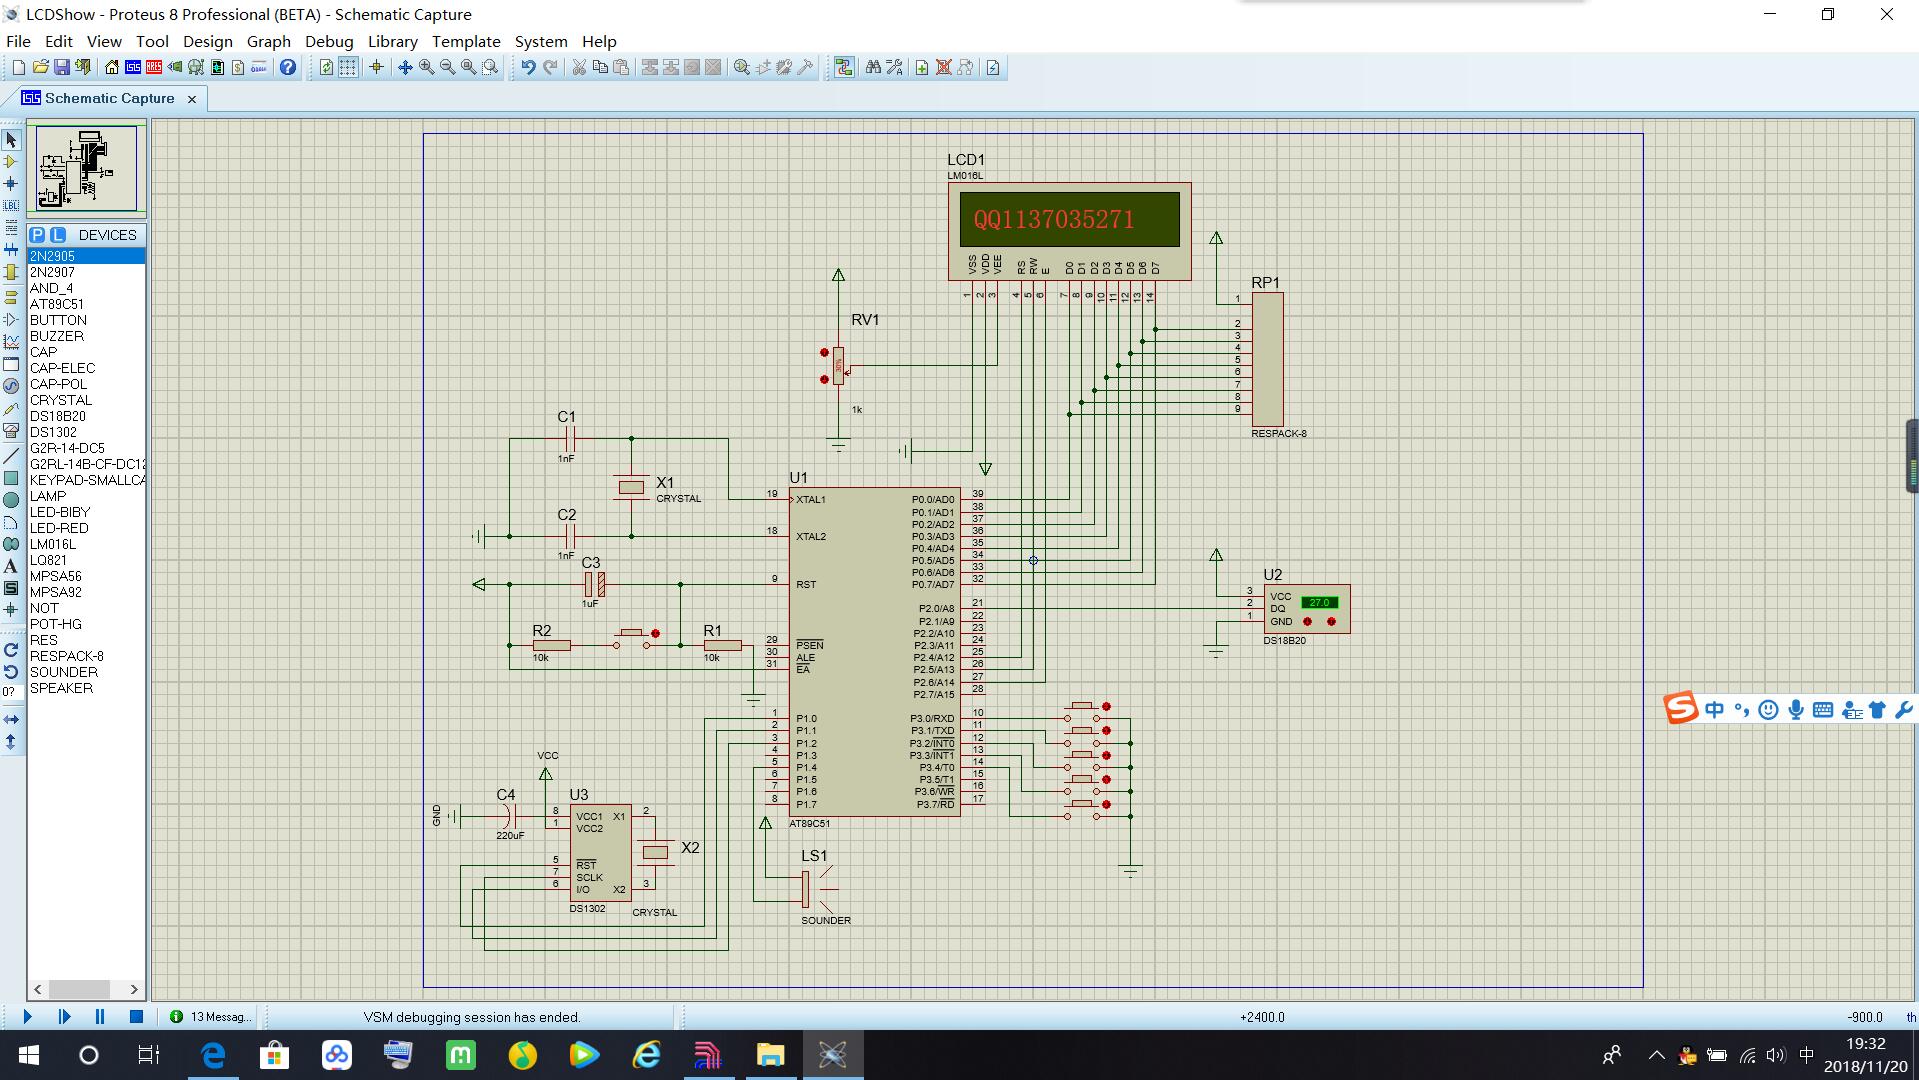Select the Selection Mode arrow tool
Image resolution: width=1919 pixels, height=1080 pixels.
(11, 140)
